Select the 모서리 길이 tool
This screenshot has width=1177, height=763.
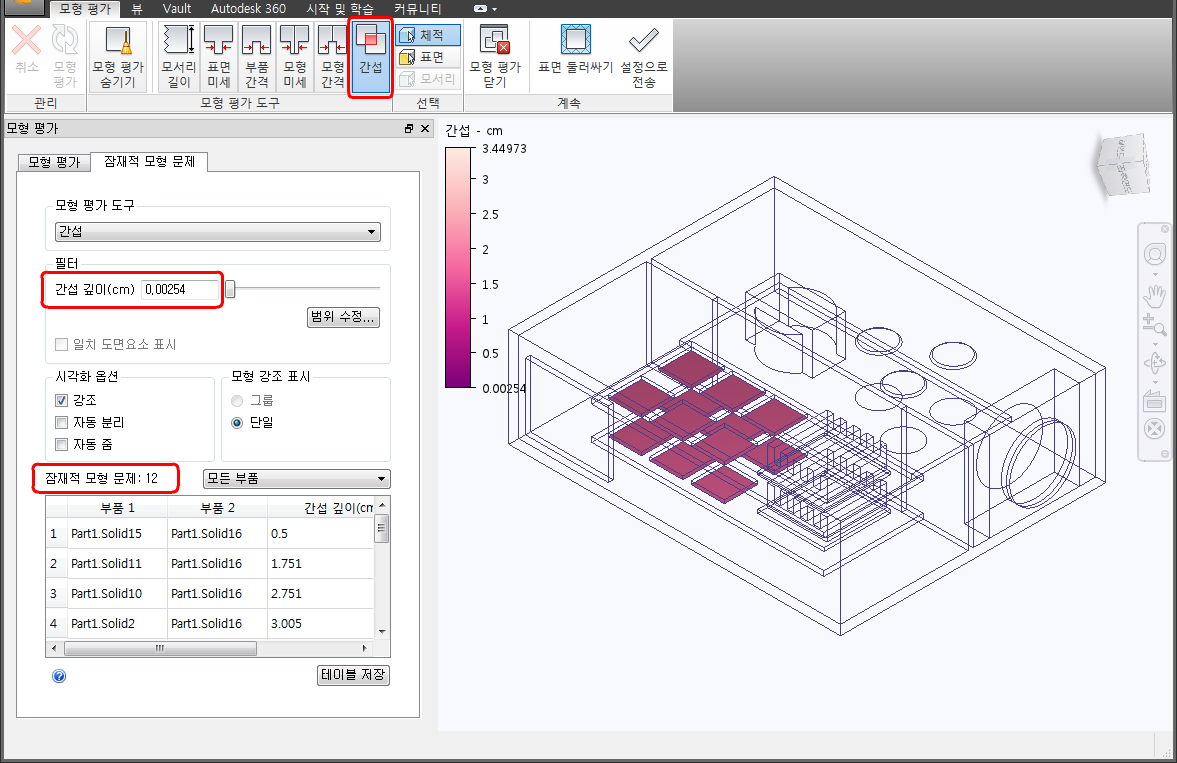click(x=179, y=57)
